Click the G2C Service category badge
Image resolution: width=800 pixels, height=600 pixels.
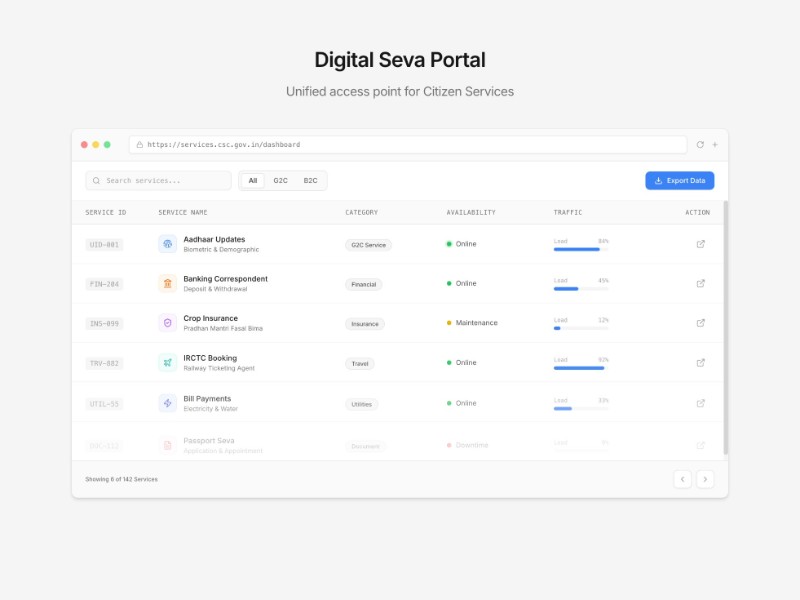368,244
